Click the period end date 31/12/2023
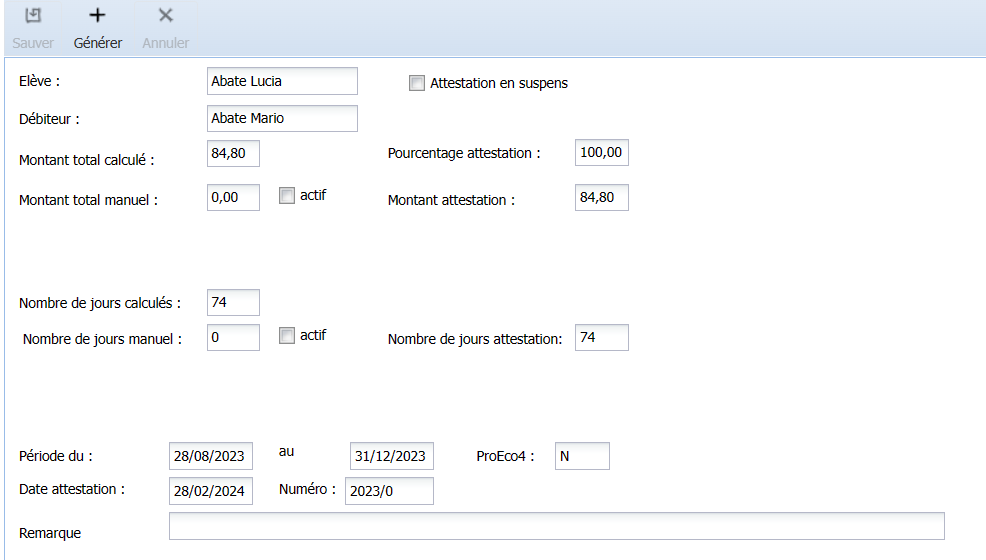The height and width of the screenshot is (560, 986). tap(392, 456)
